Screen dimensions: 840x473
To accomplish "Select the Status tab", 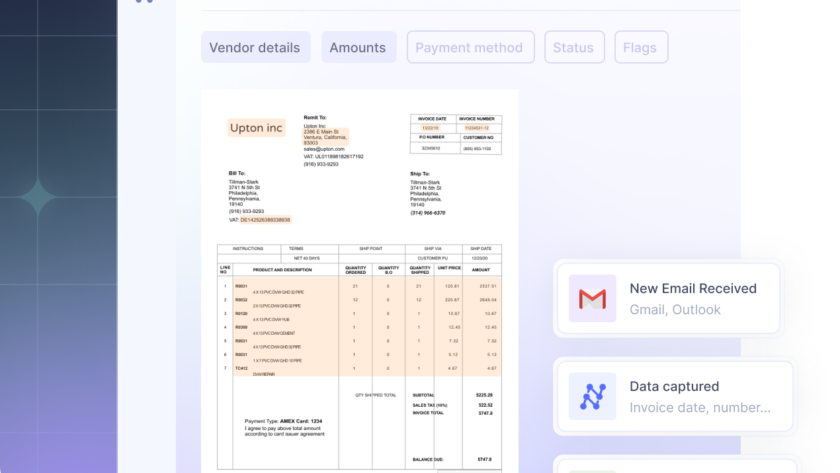I will coord(573,47).
